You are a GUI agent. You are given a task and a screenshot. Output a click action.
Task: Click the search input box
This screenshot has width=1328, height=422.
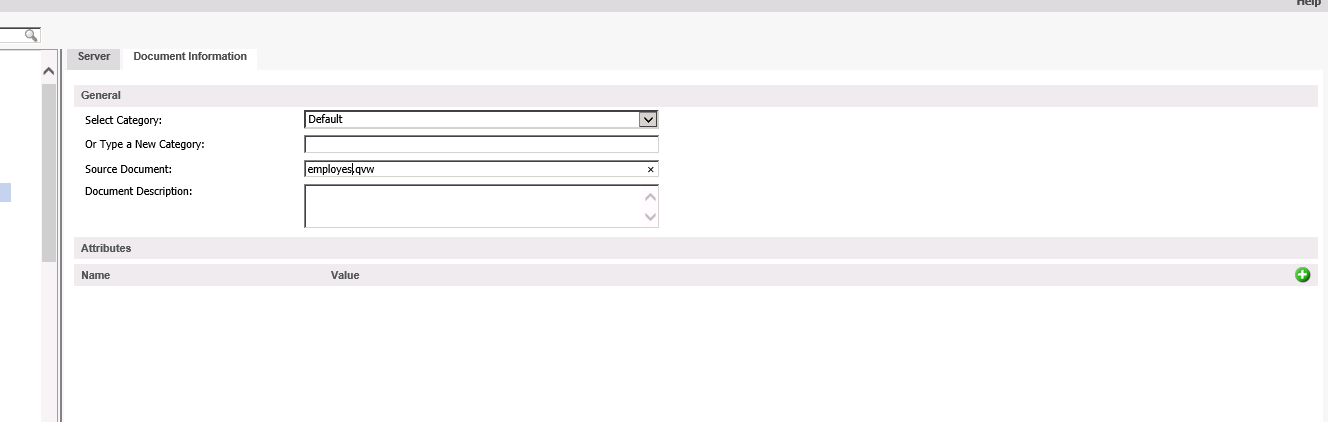[12, 35]
